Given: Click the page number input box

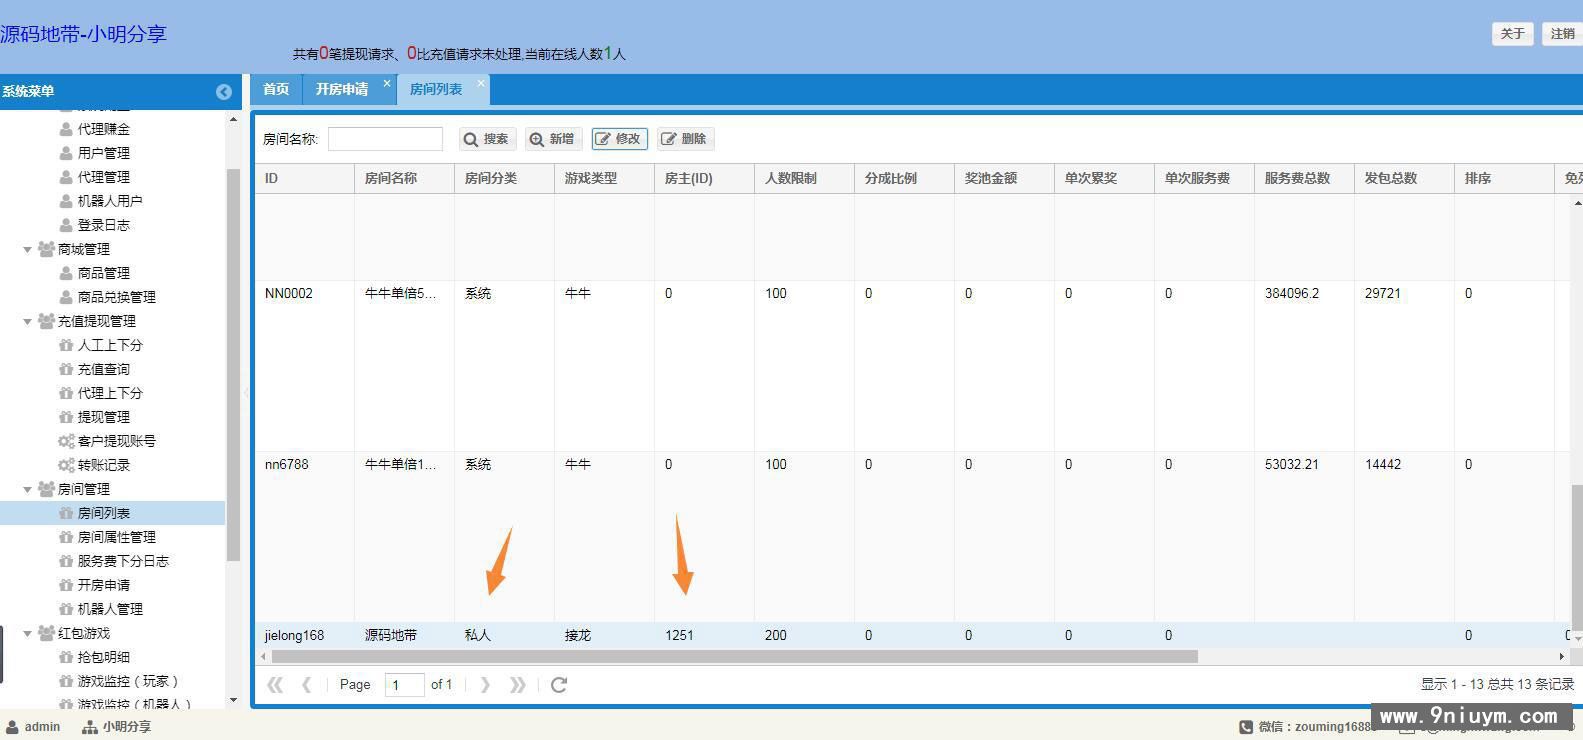Looking at the screenshot, I should click(x=404, y=685).
